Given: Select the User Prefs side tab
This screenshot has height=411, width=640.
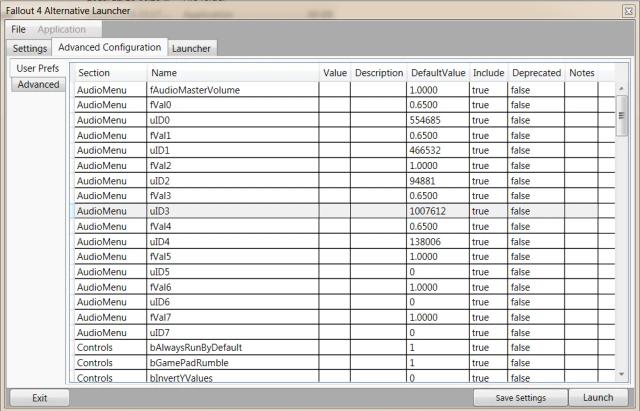Looking at the screenshot, I should tap(38, 68).
